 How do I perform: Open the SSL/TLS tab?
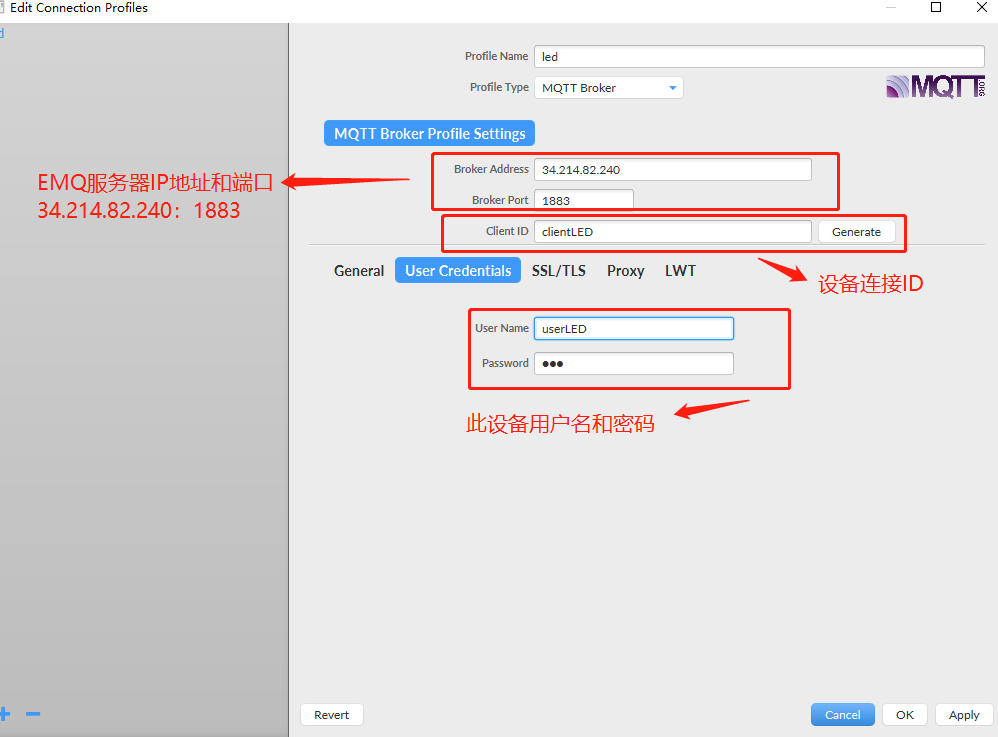(x=559, y=270)
